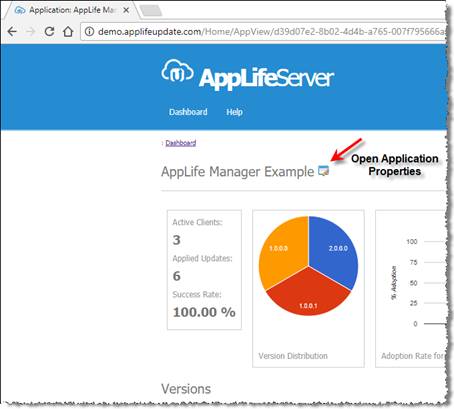Click the AppLifeServer title text

pos(266,78)
